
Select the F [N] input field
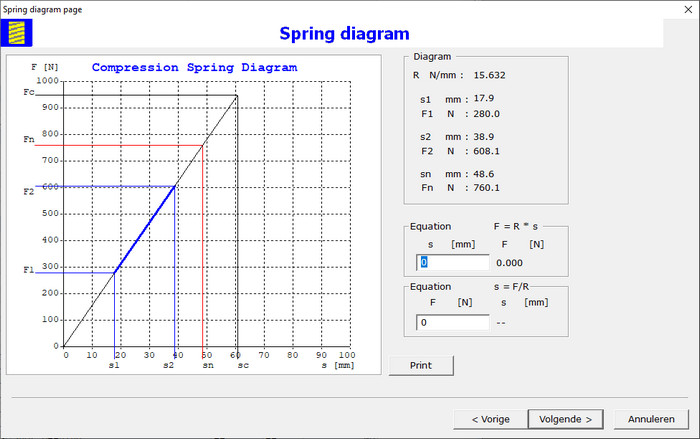pyautogui.click(x=452, y=322)
